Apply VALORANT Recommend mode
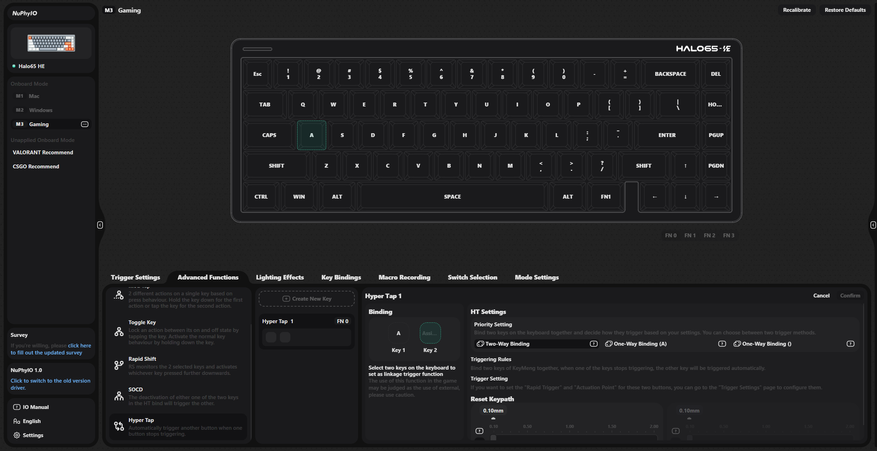Screen dimensions: 877x451 pyautogui.click(x=43, y=152)
